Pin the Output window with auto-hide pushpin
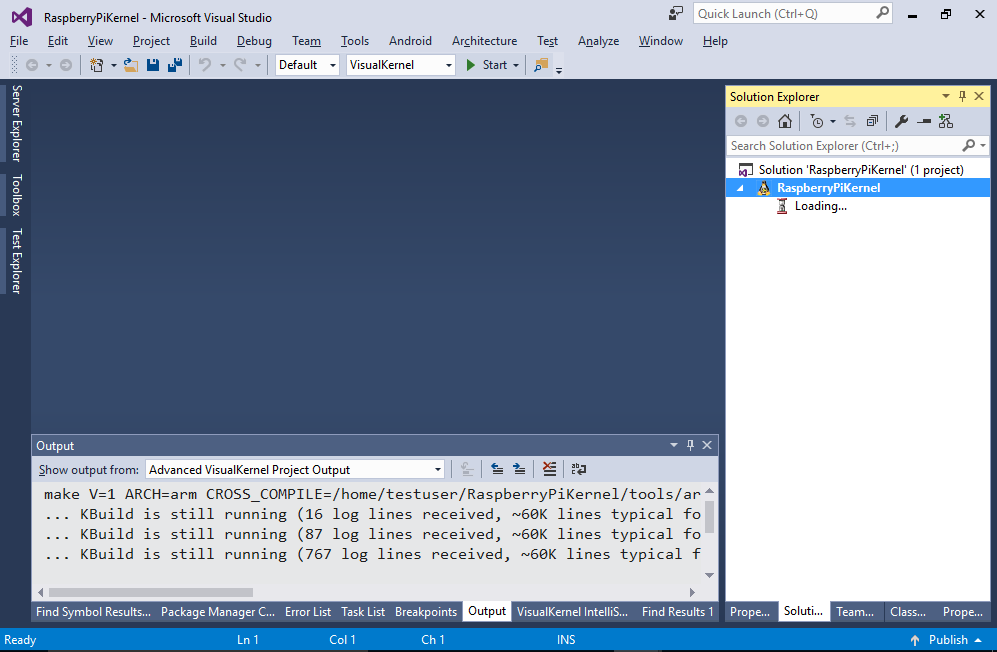The image size is (997, 652). 691,445
